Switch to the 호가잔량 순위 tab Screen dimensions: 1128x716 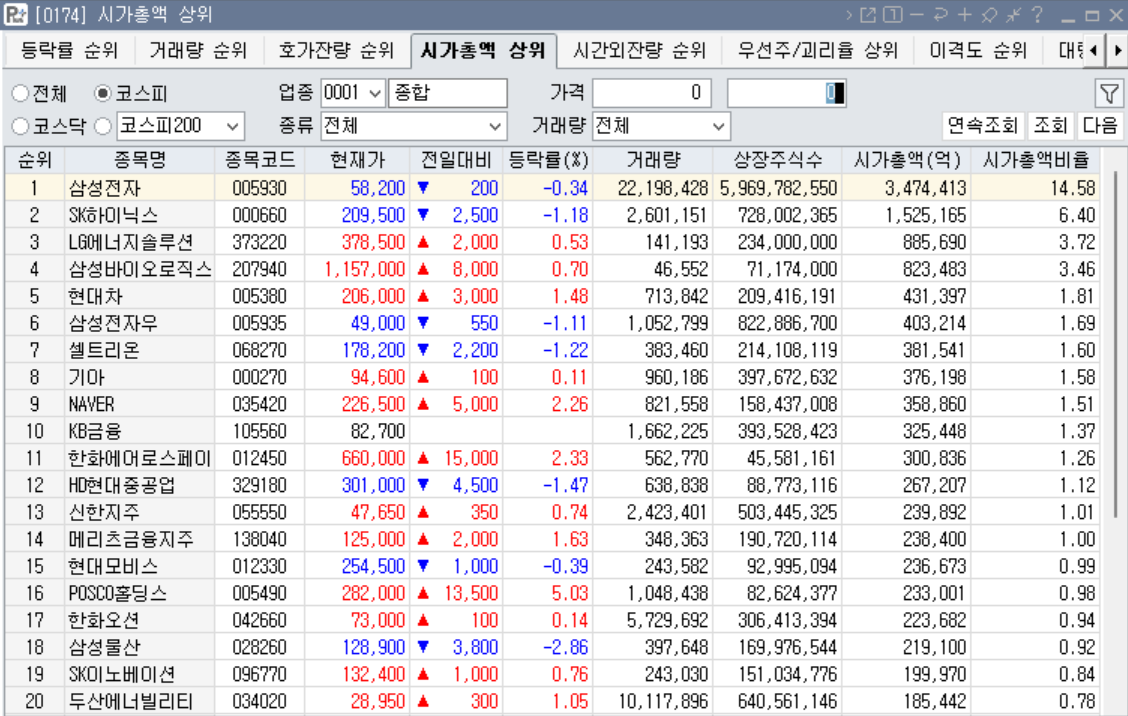[336, 50]
